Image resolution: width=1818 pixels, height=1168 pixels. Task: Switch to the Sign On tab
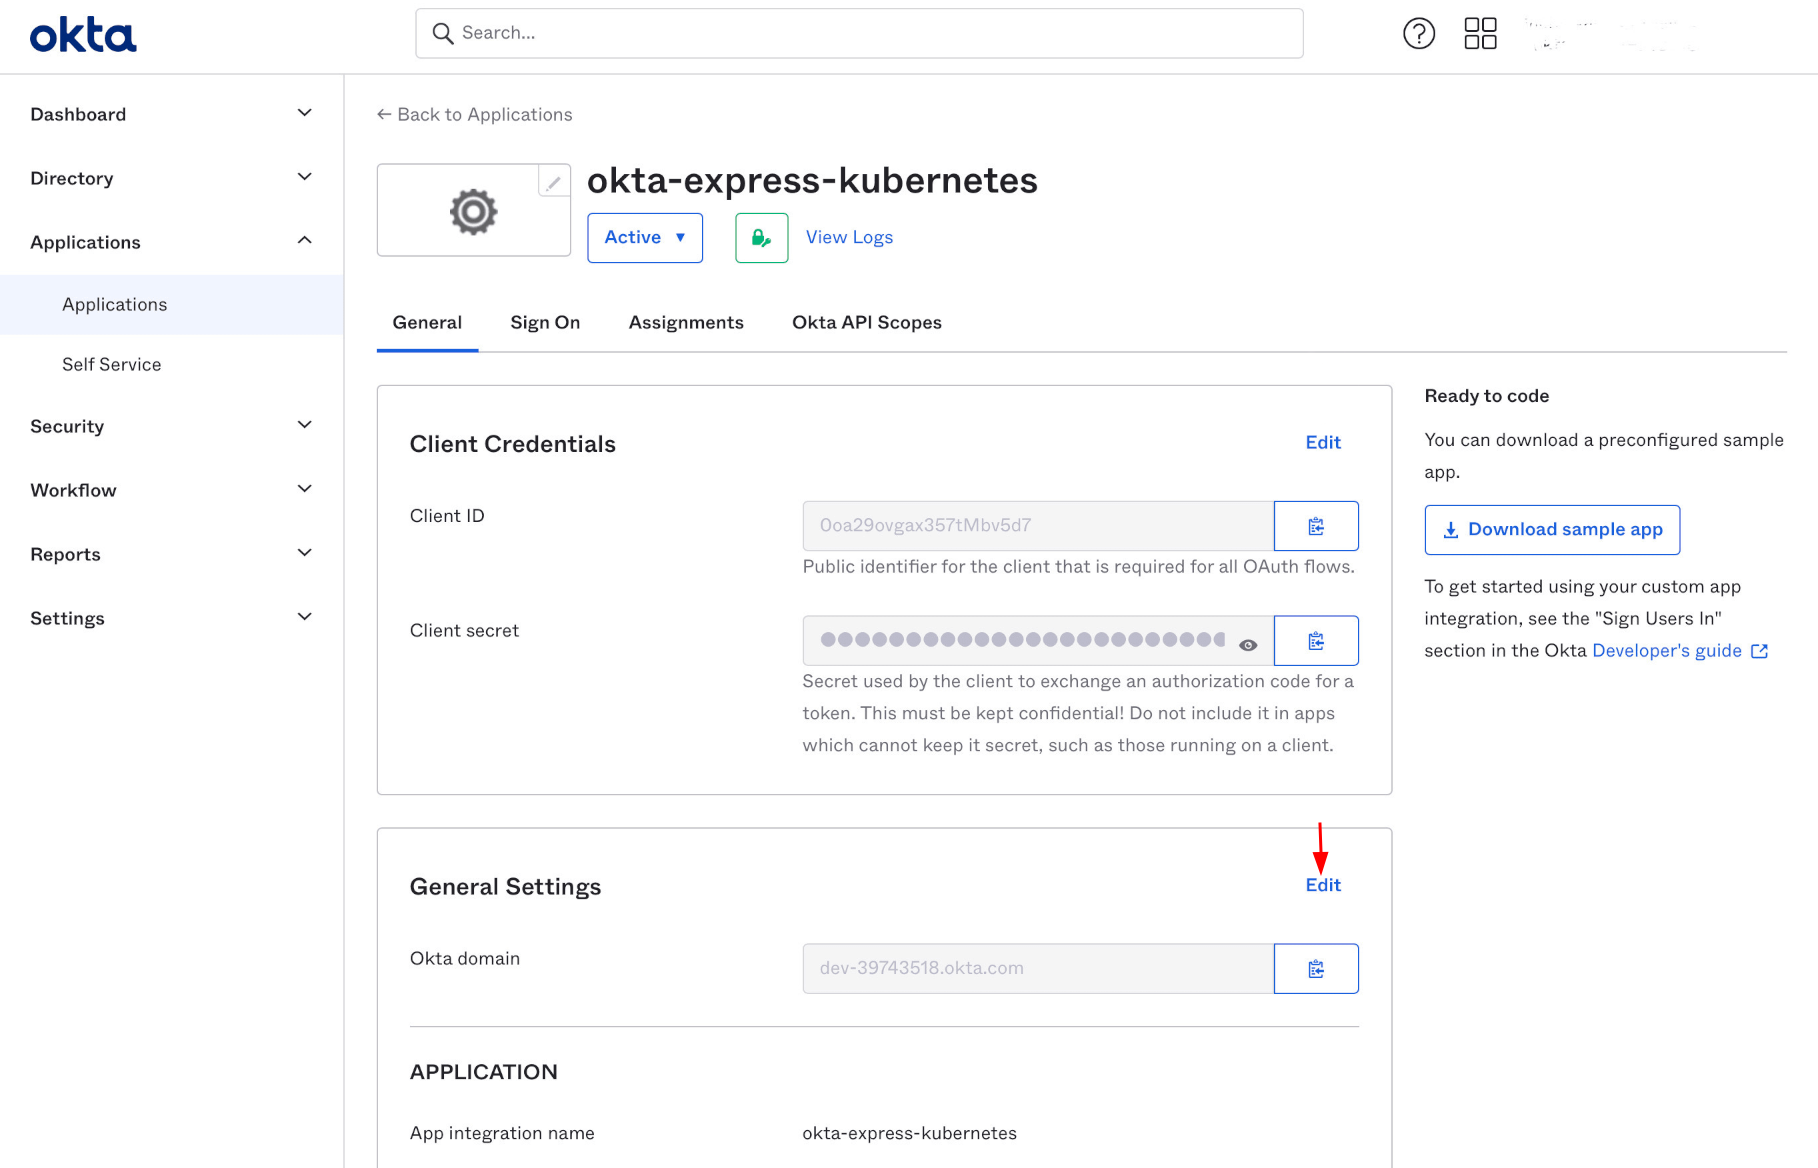[545, 322]
